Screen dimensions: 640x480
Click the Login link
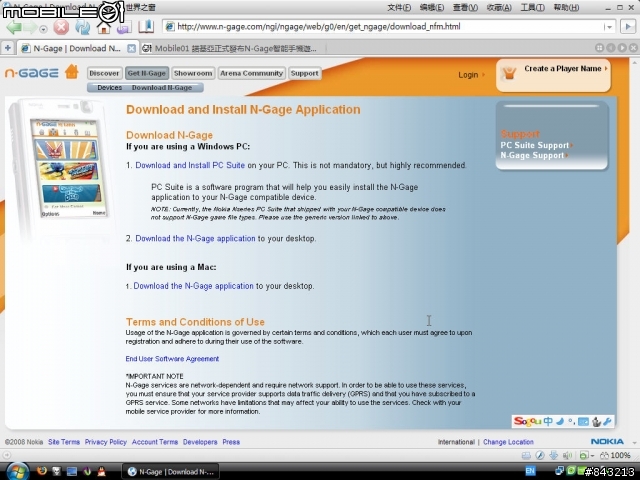(x=468, y=75)
